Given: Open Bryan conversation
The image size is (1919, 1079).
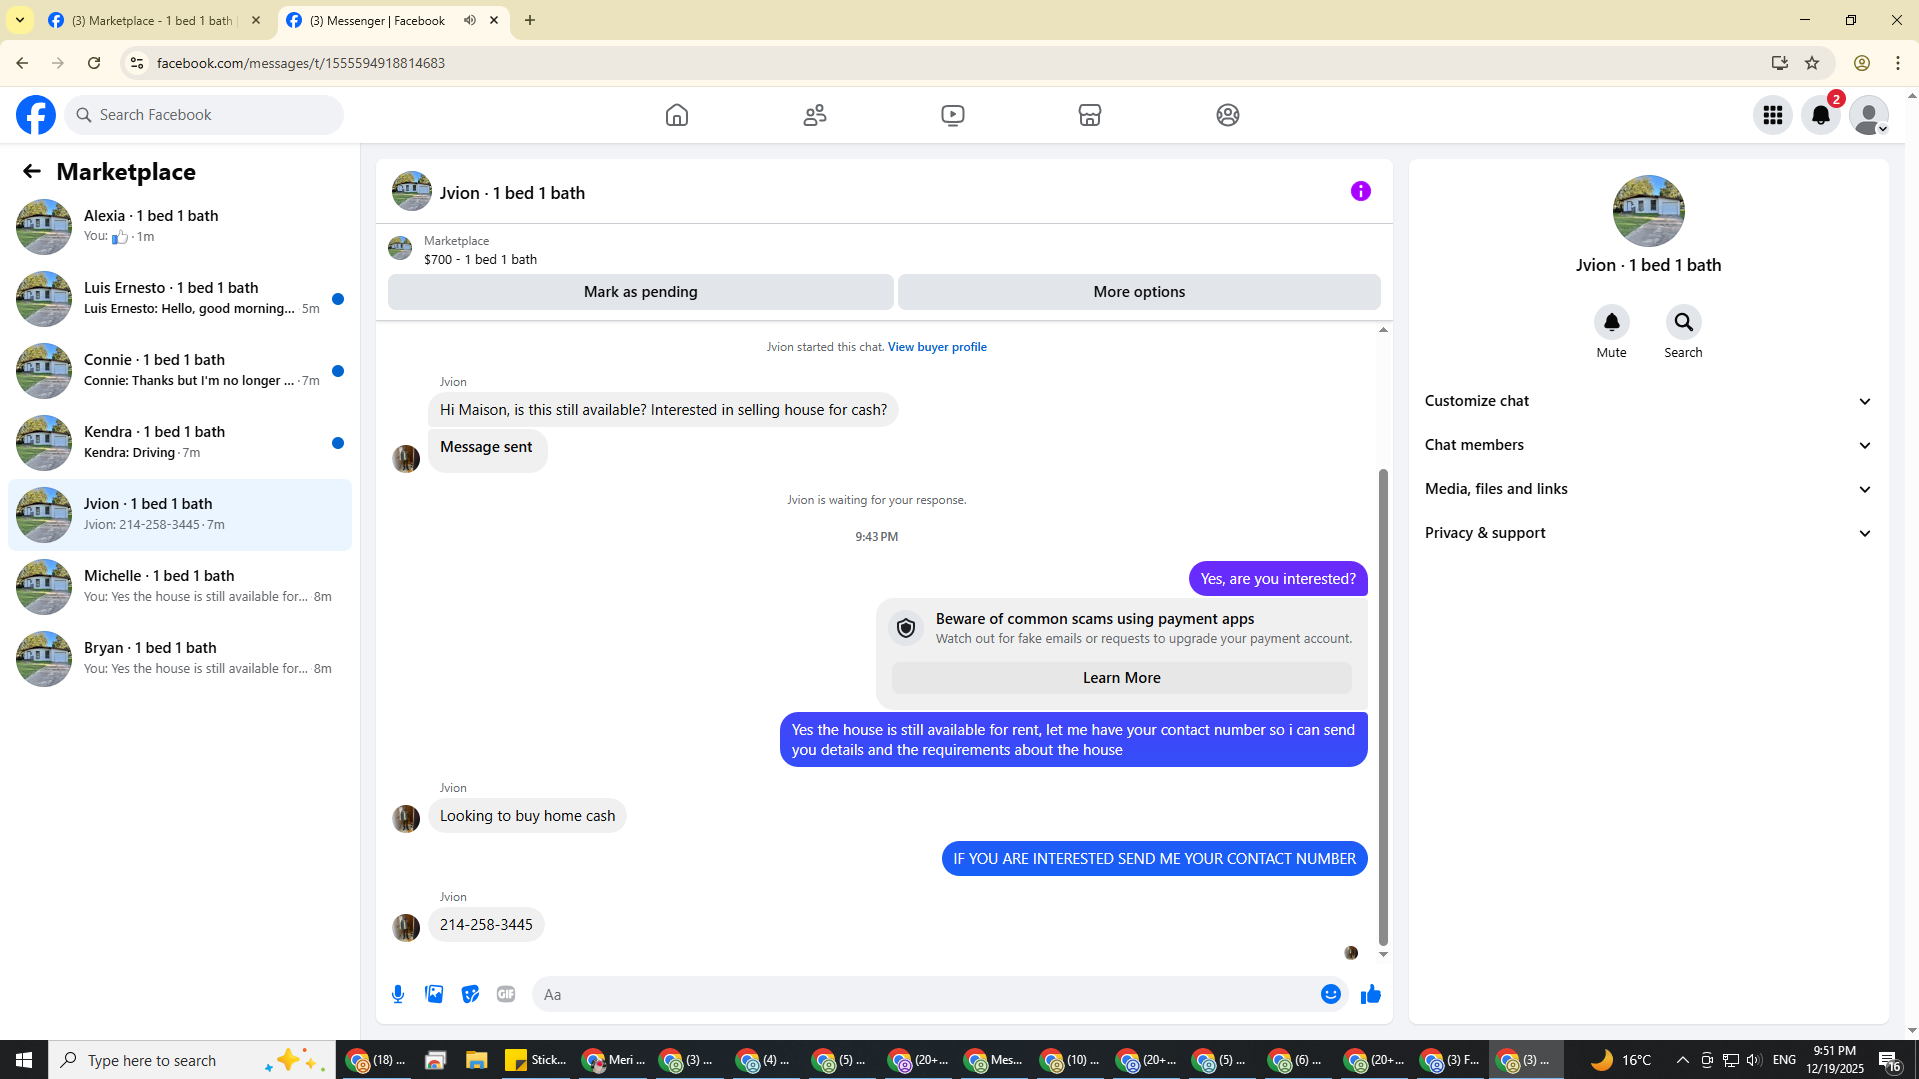Looking at the screenshot, I should (180, 658).
